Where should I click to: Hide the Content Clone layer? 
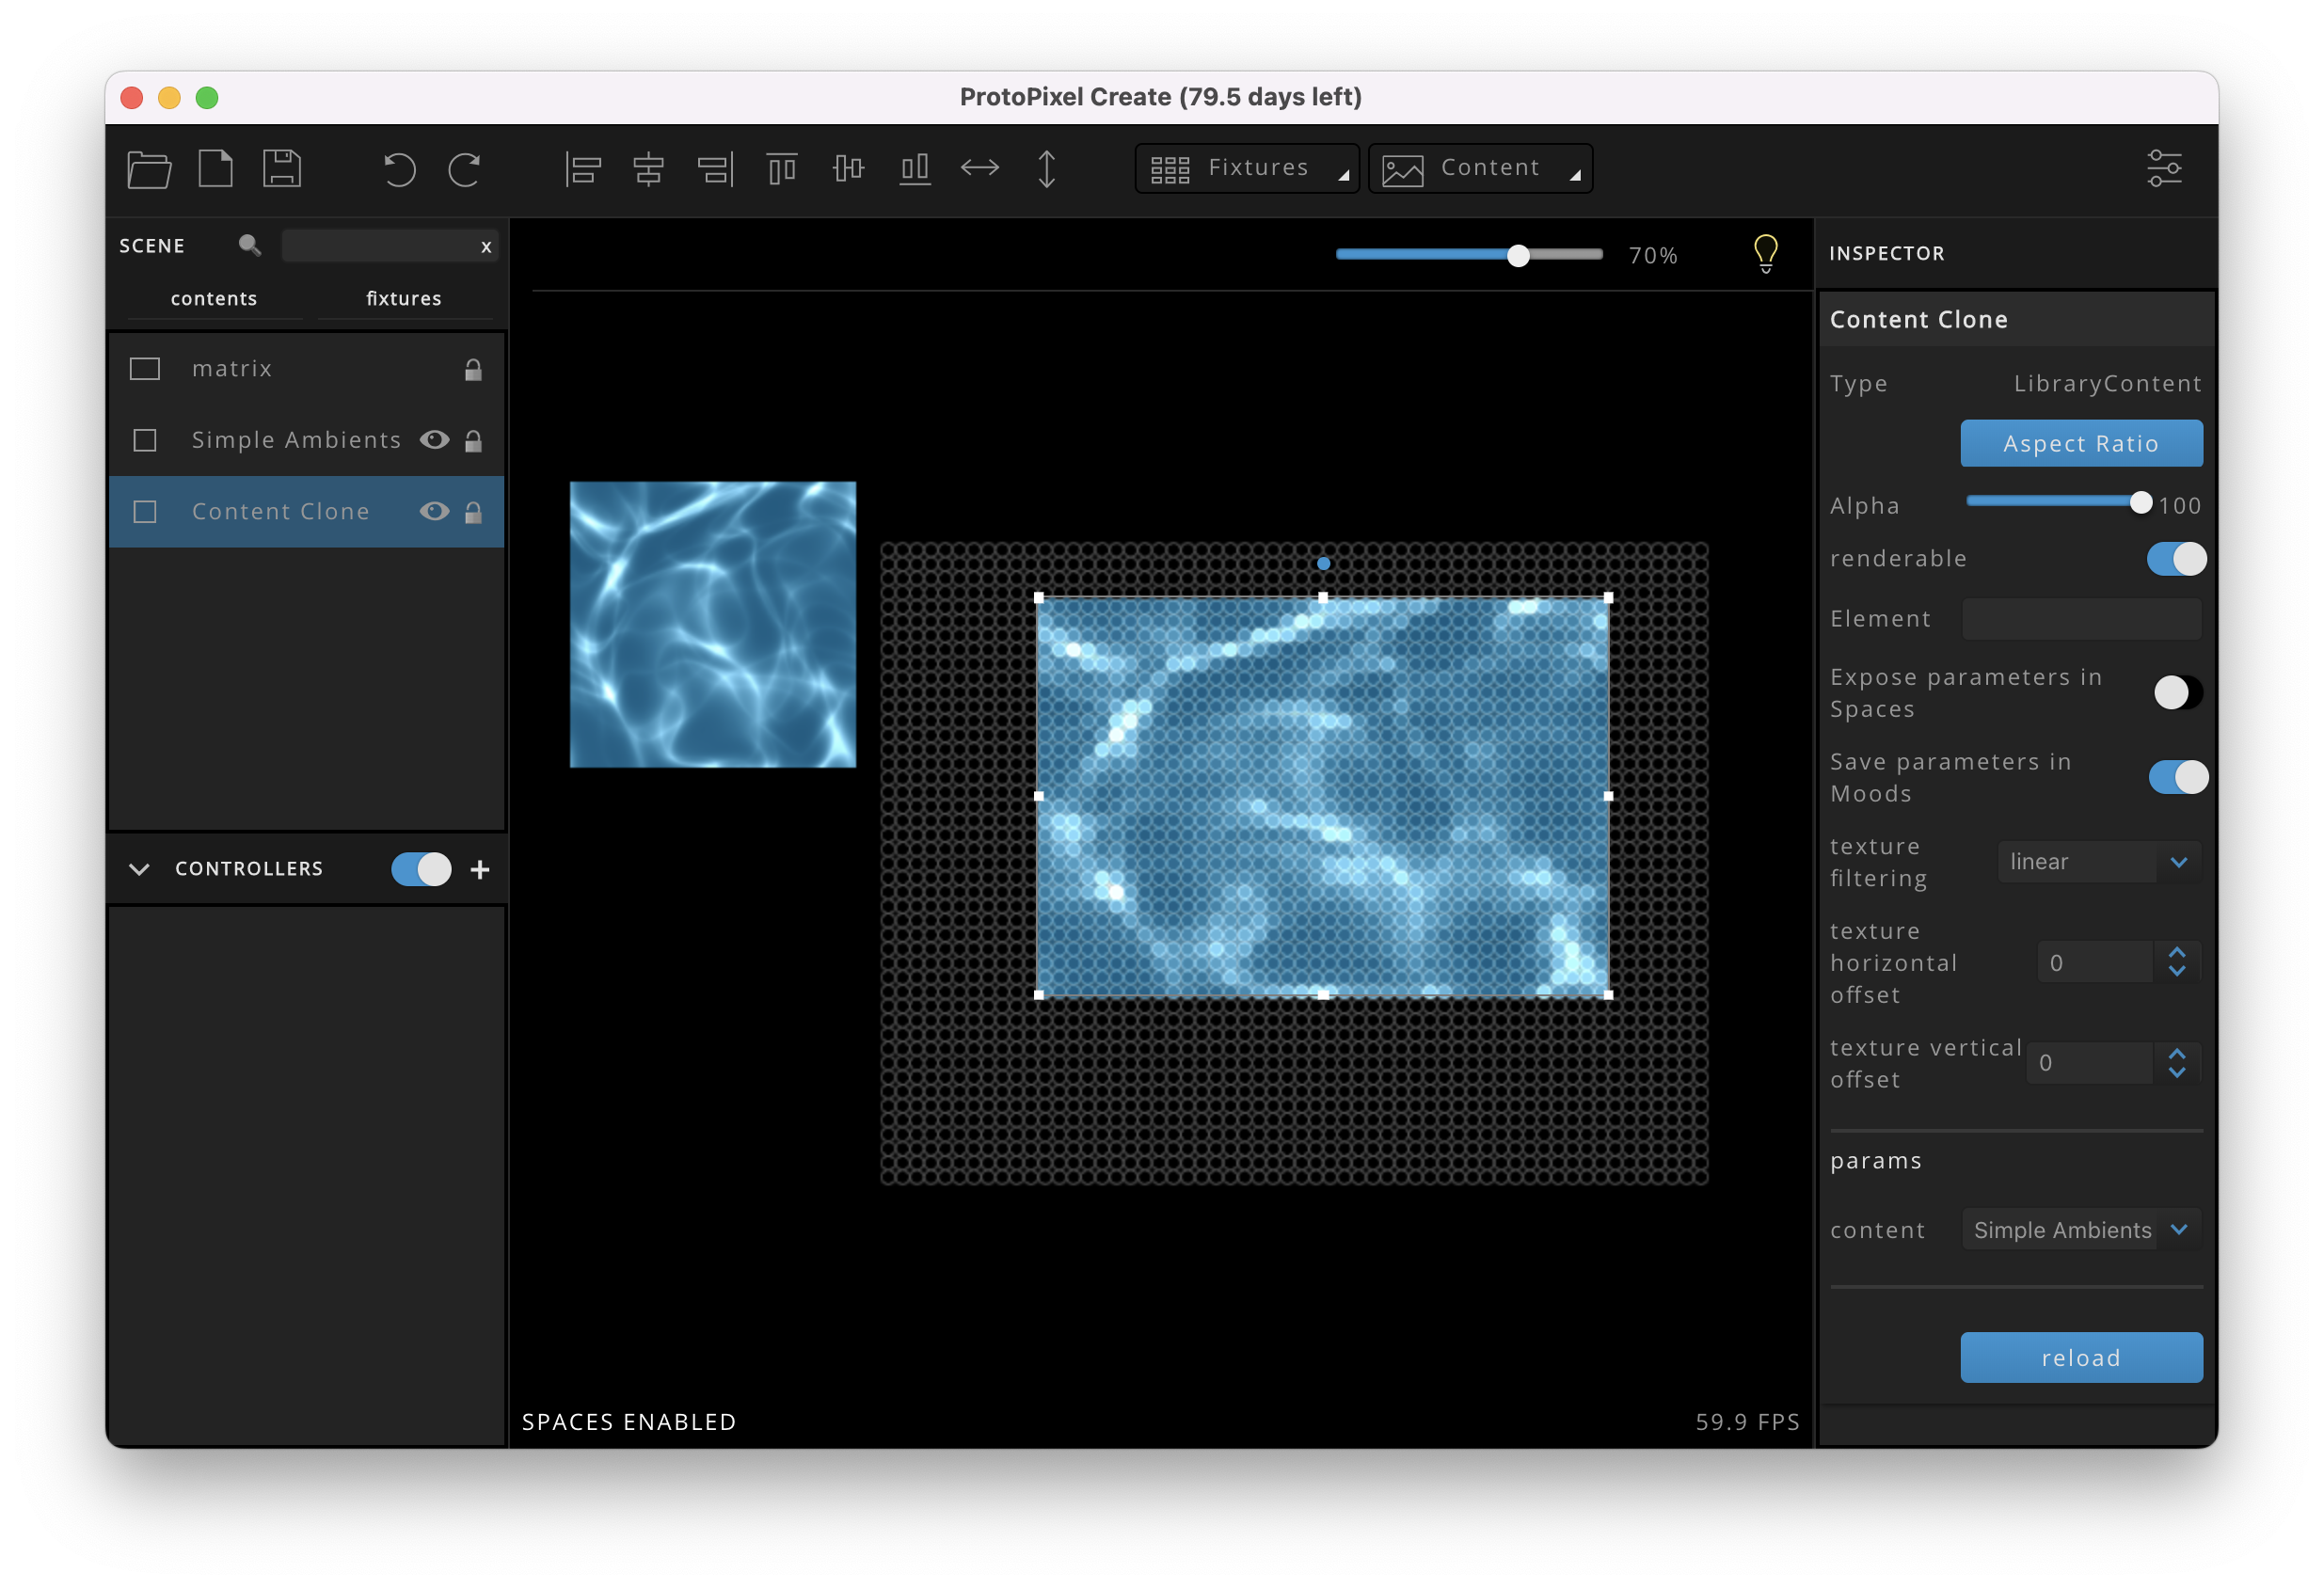(x=434, y=511)
